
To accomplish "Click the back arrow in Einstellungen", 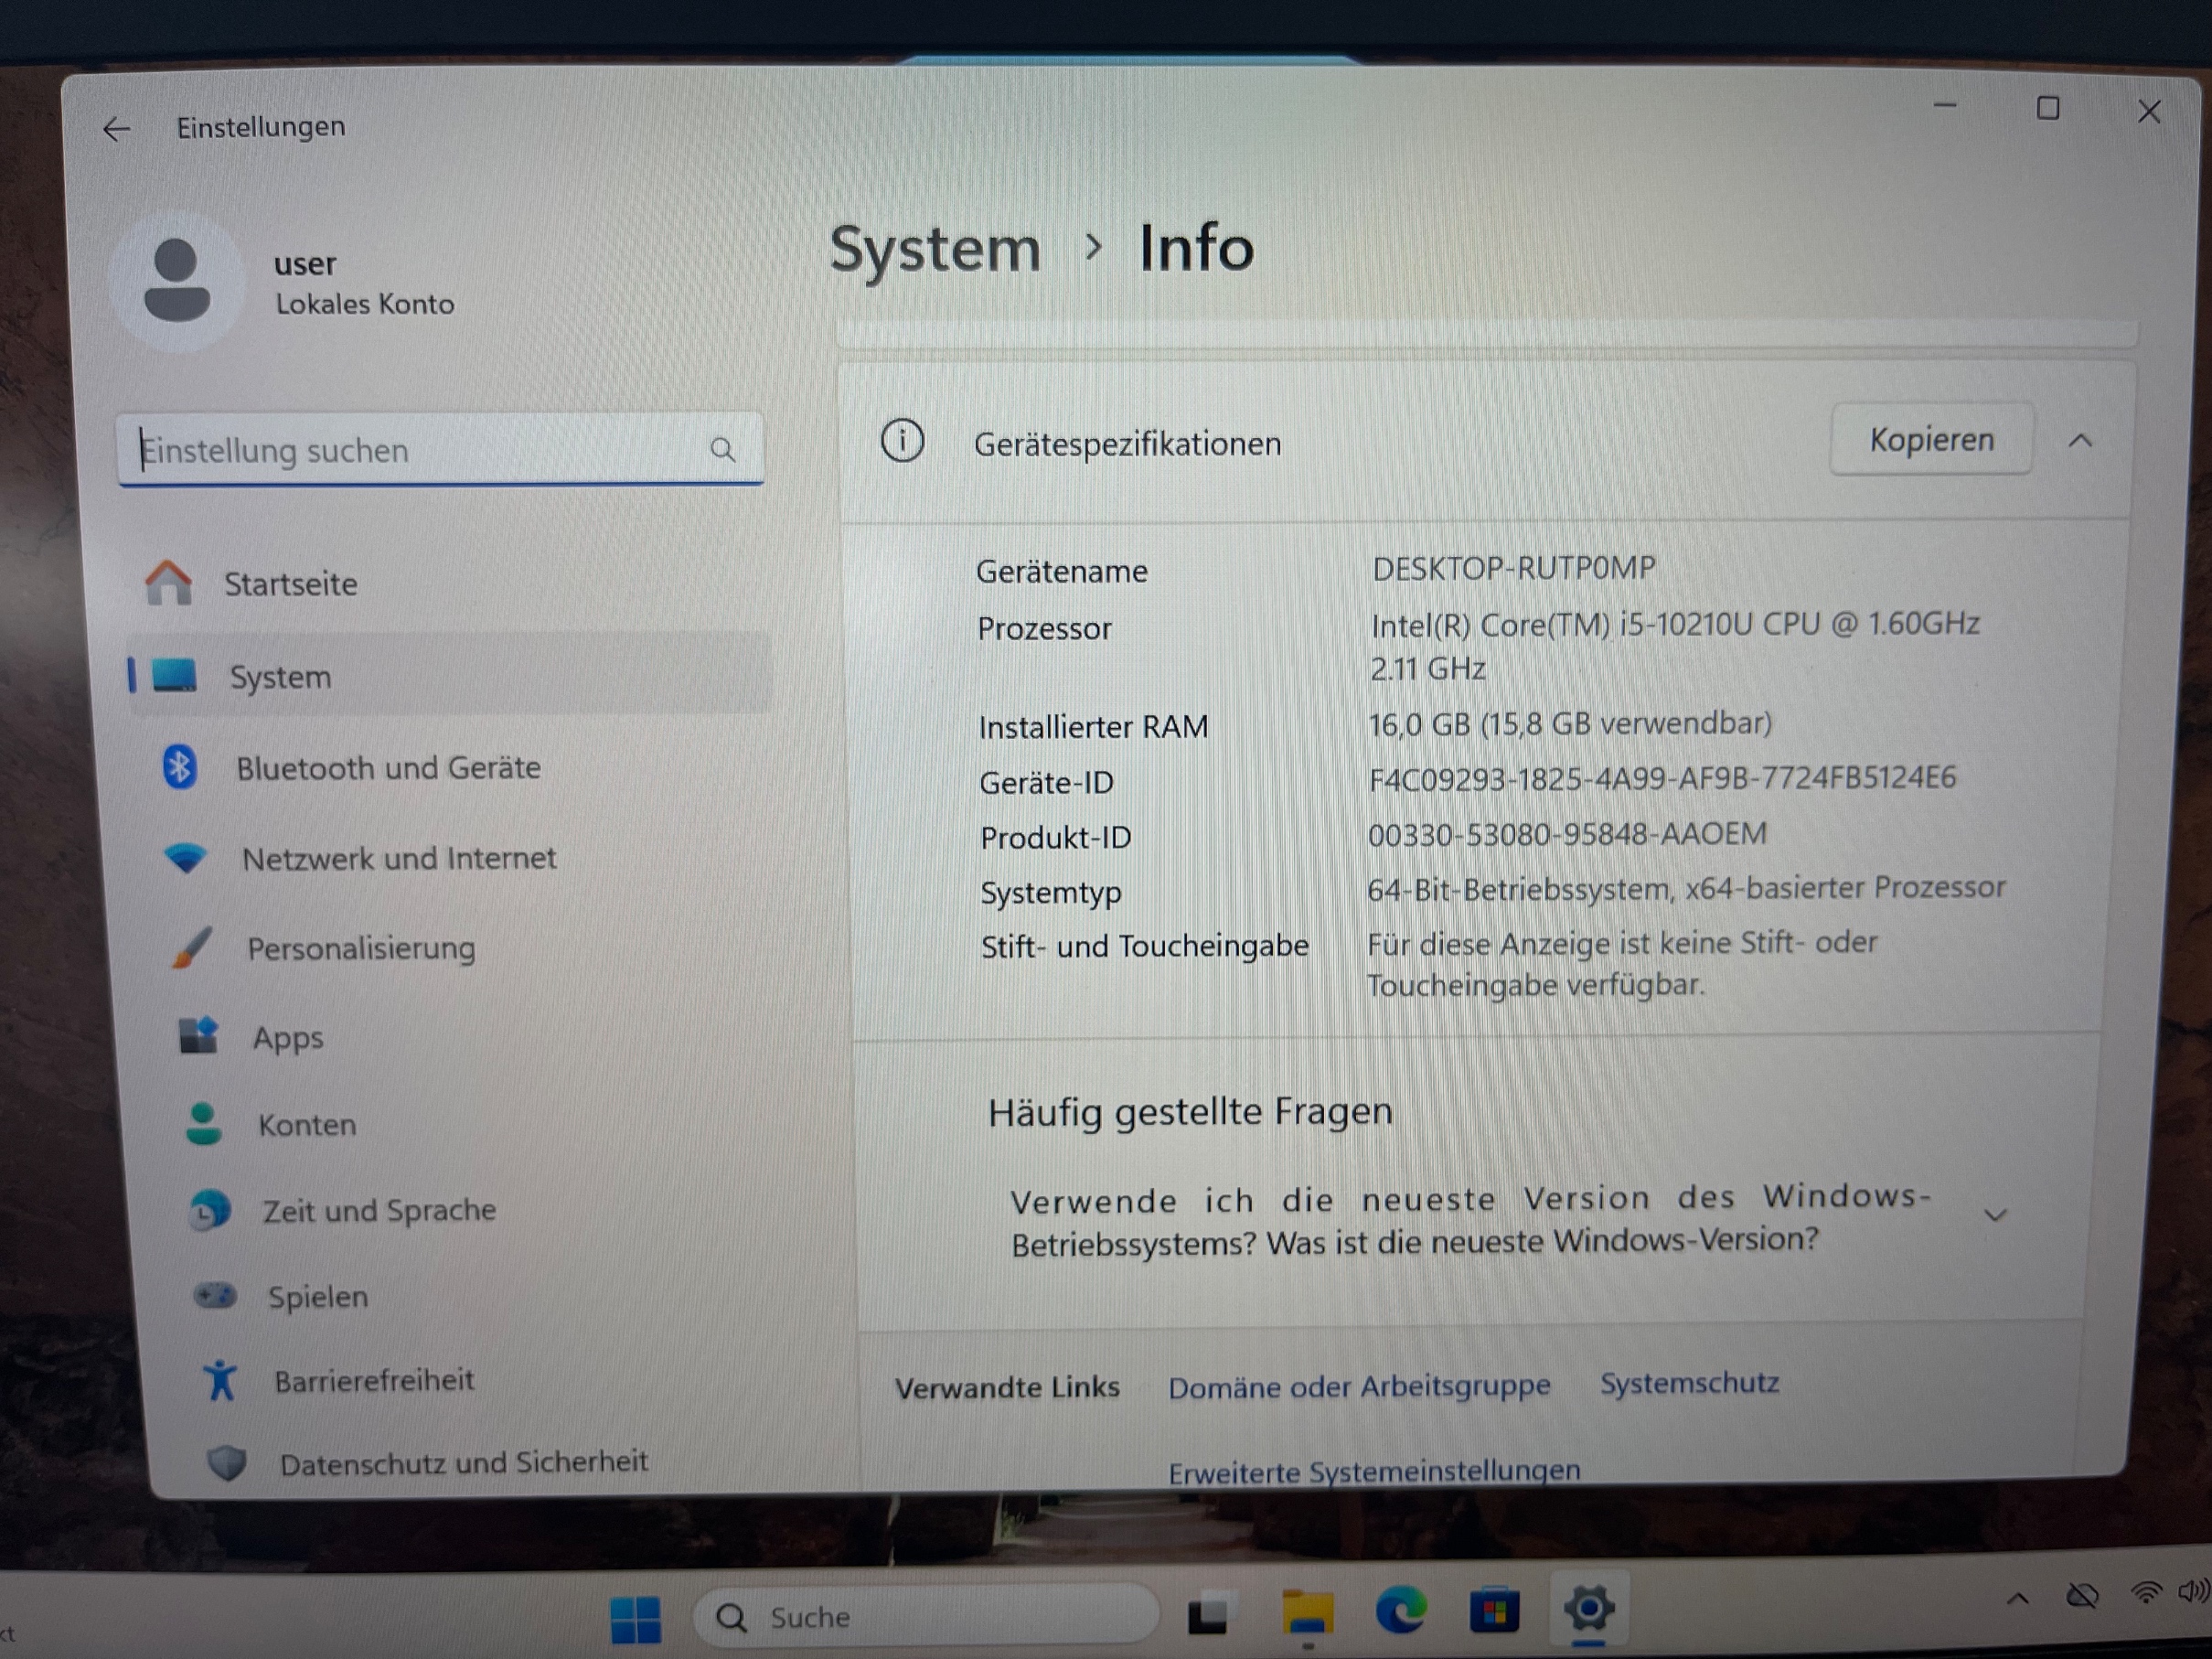I will click(x=117, y=129).
